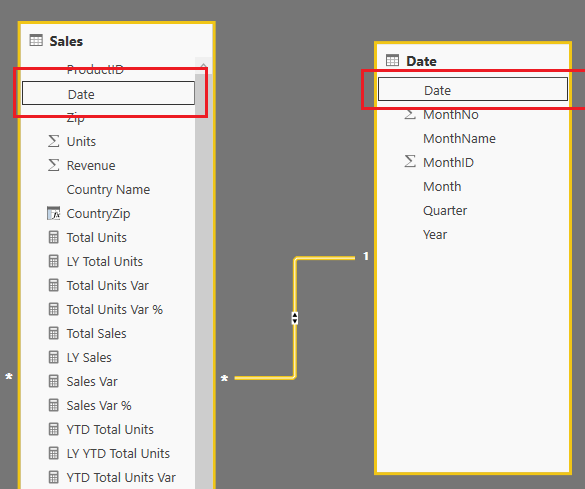This screenshot has height=489, width=585.
Task: Click the measure icon beside Sales Var %
Action: coord(54,405)
